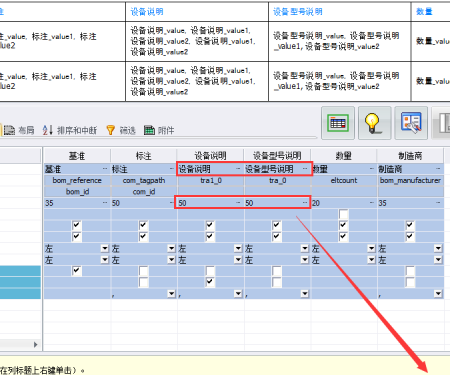Select the 制造商 grid column header
450x375 pixels.
[x=410, y=156]
